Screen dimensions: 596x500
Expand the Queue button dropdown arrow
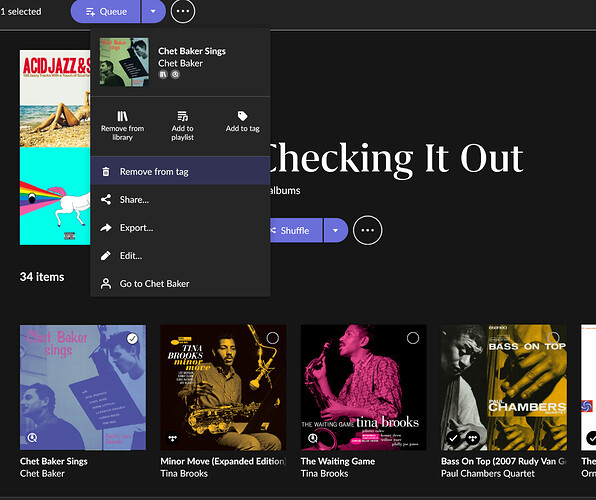coord(154,11)
